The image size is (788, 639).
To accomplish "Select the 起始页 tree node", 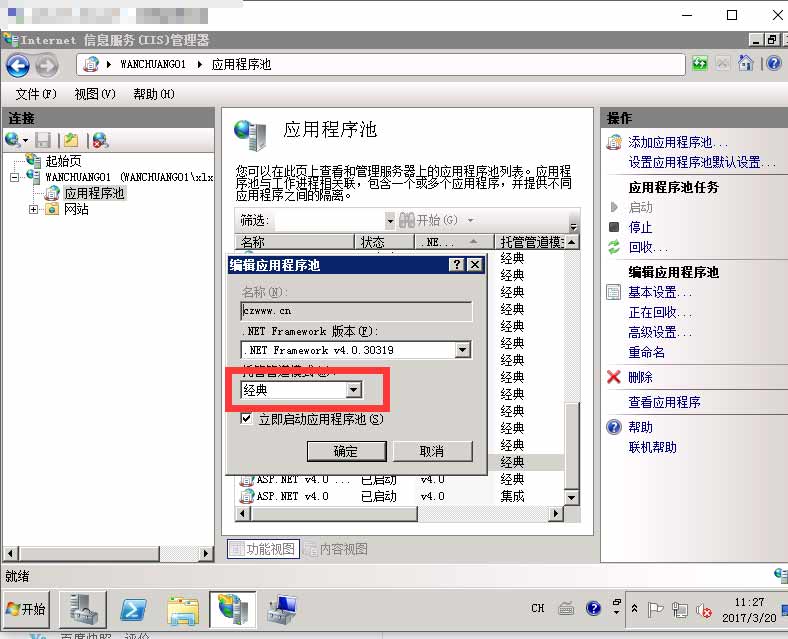I will [63, 161].
